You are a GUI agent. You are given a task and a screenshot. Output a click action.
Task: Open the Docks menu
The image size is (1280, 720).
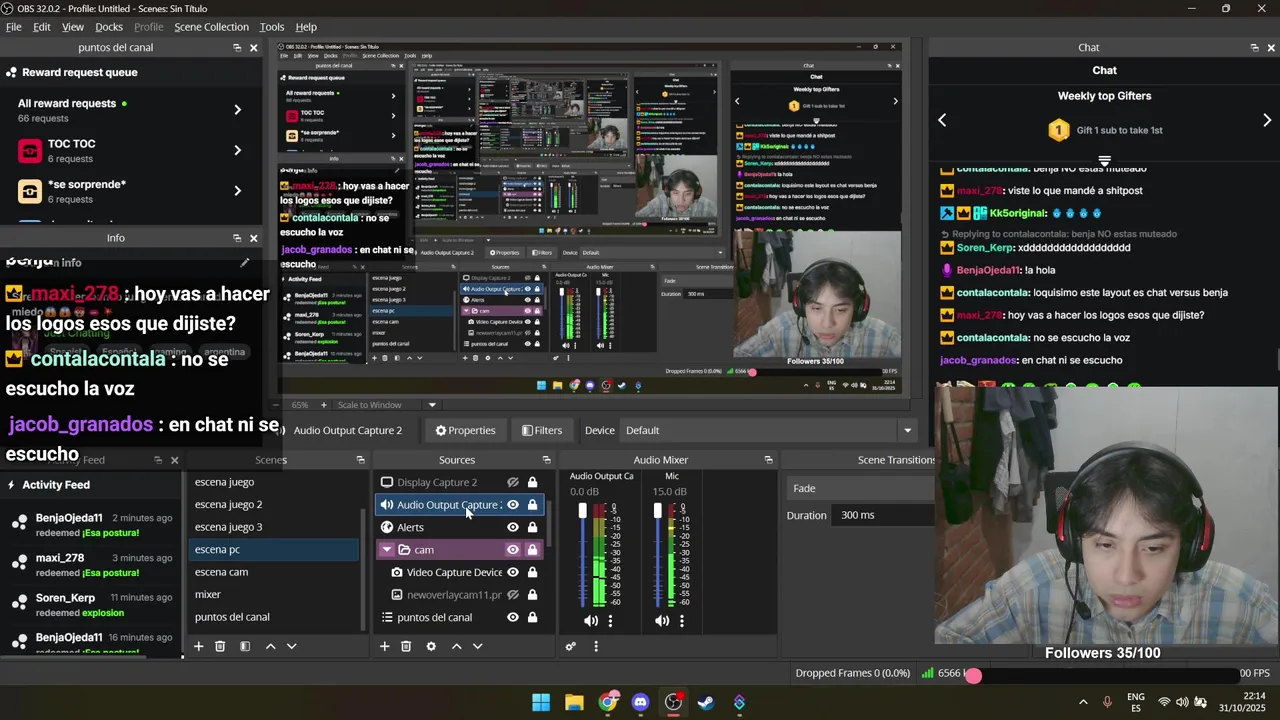click(109, 27)
